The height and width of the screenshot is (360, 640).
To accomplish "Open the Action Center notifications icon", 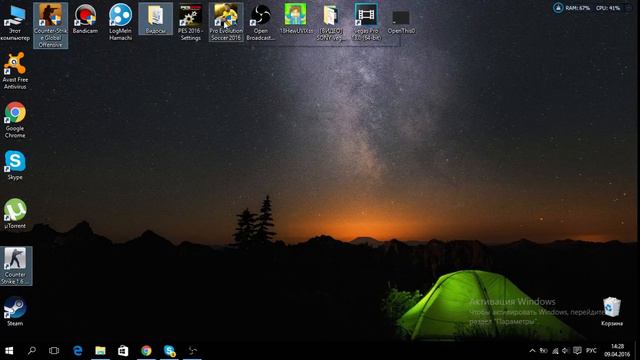I will pyautogui.click(x=577, y=351).
